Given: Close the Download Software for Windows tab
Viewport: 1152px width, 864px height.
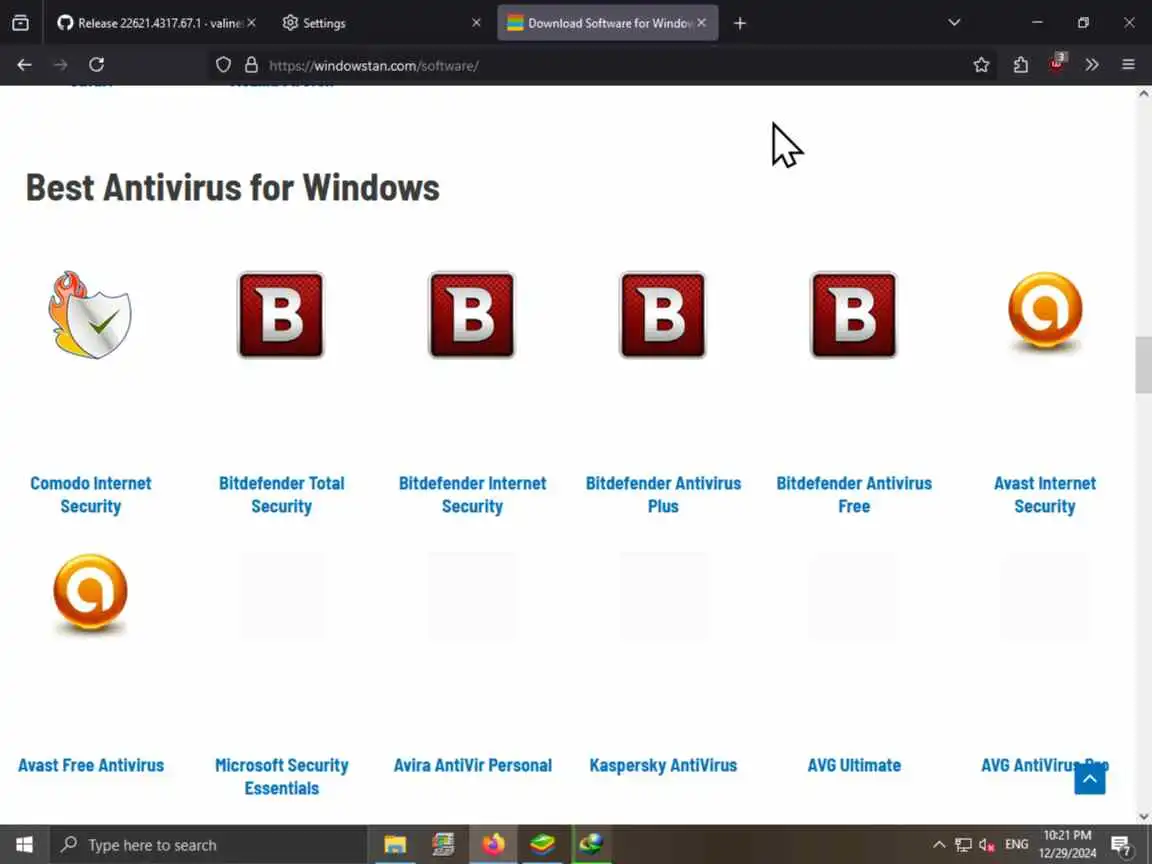Looking at the screenshot, I should pyautogui.click(x=702, y=23).
